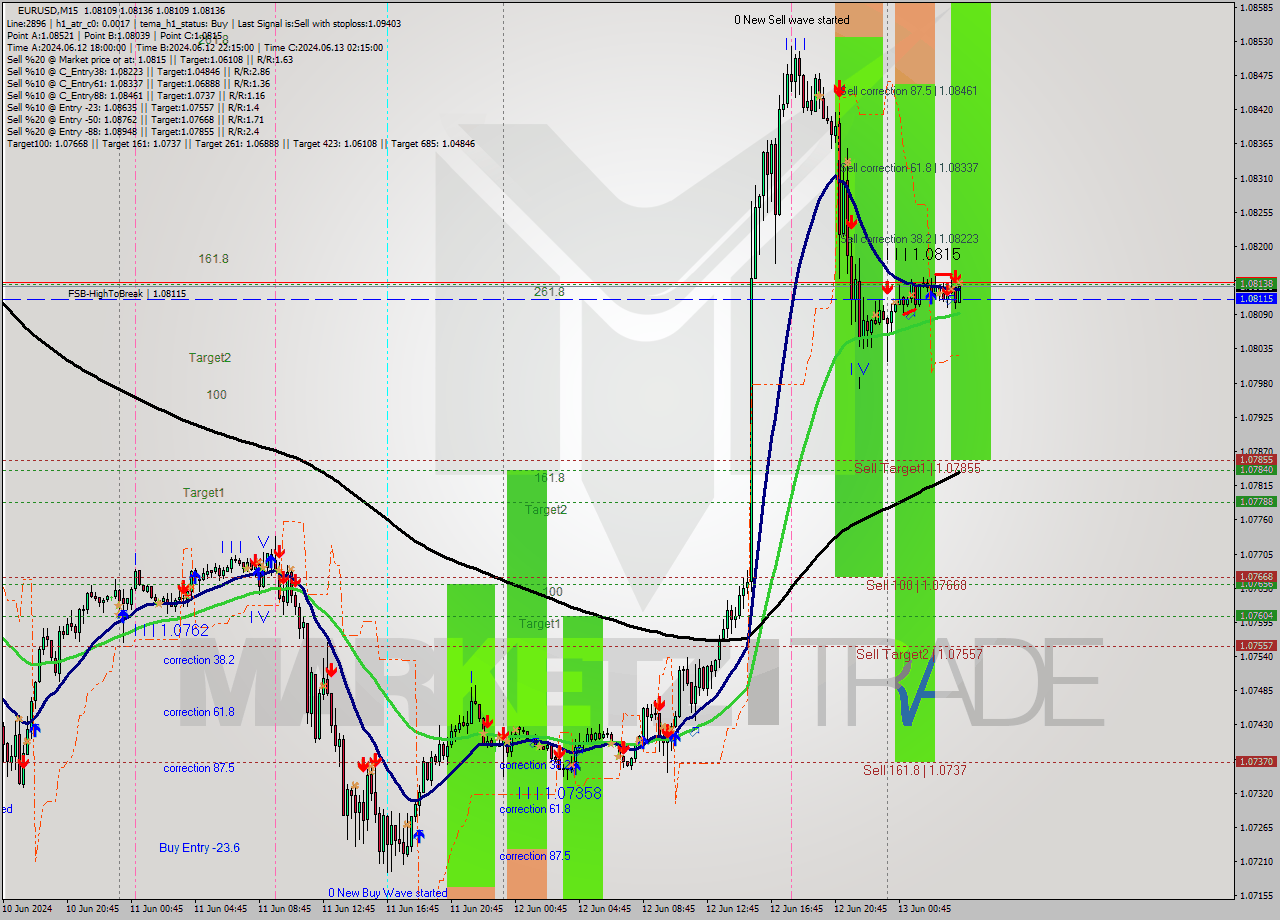Click 'Sell correction 38.2 | 1.08223' label

909,239
